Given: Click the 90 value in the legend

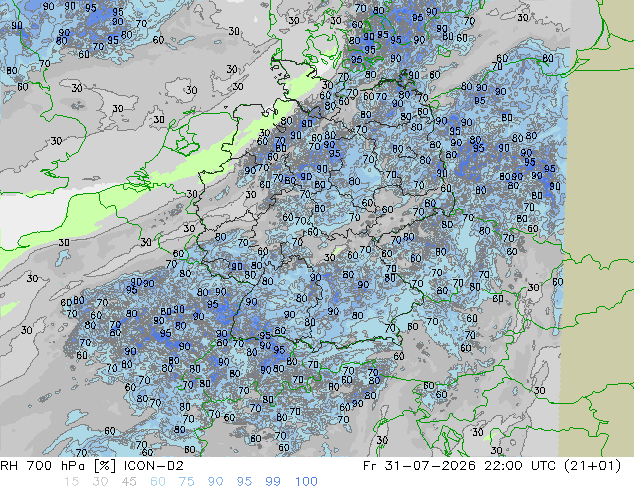Looking at the screenshot, I should pyautogui.click(x=215, y=482).
